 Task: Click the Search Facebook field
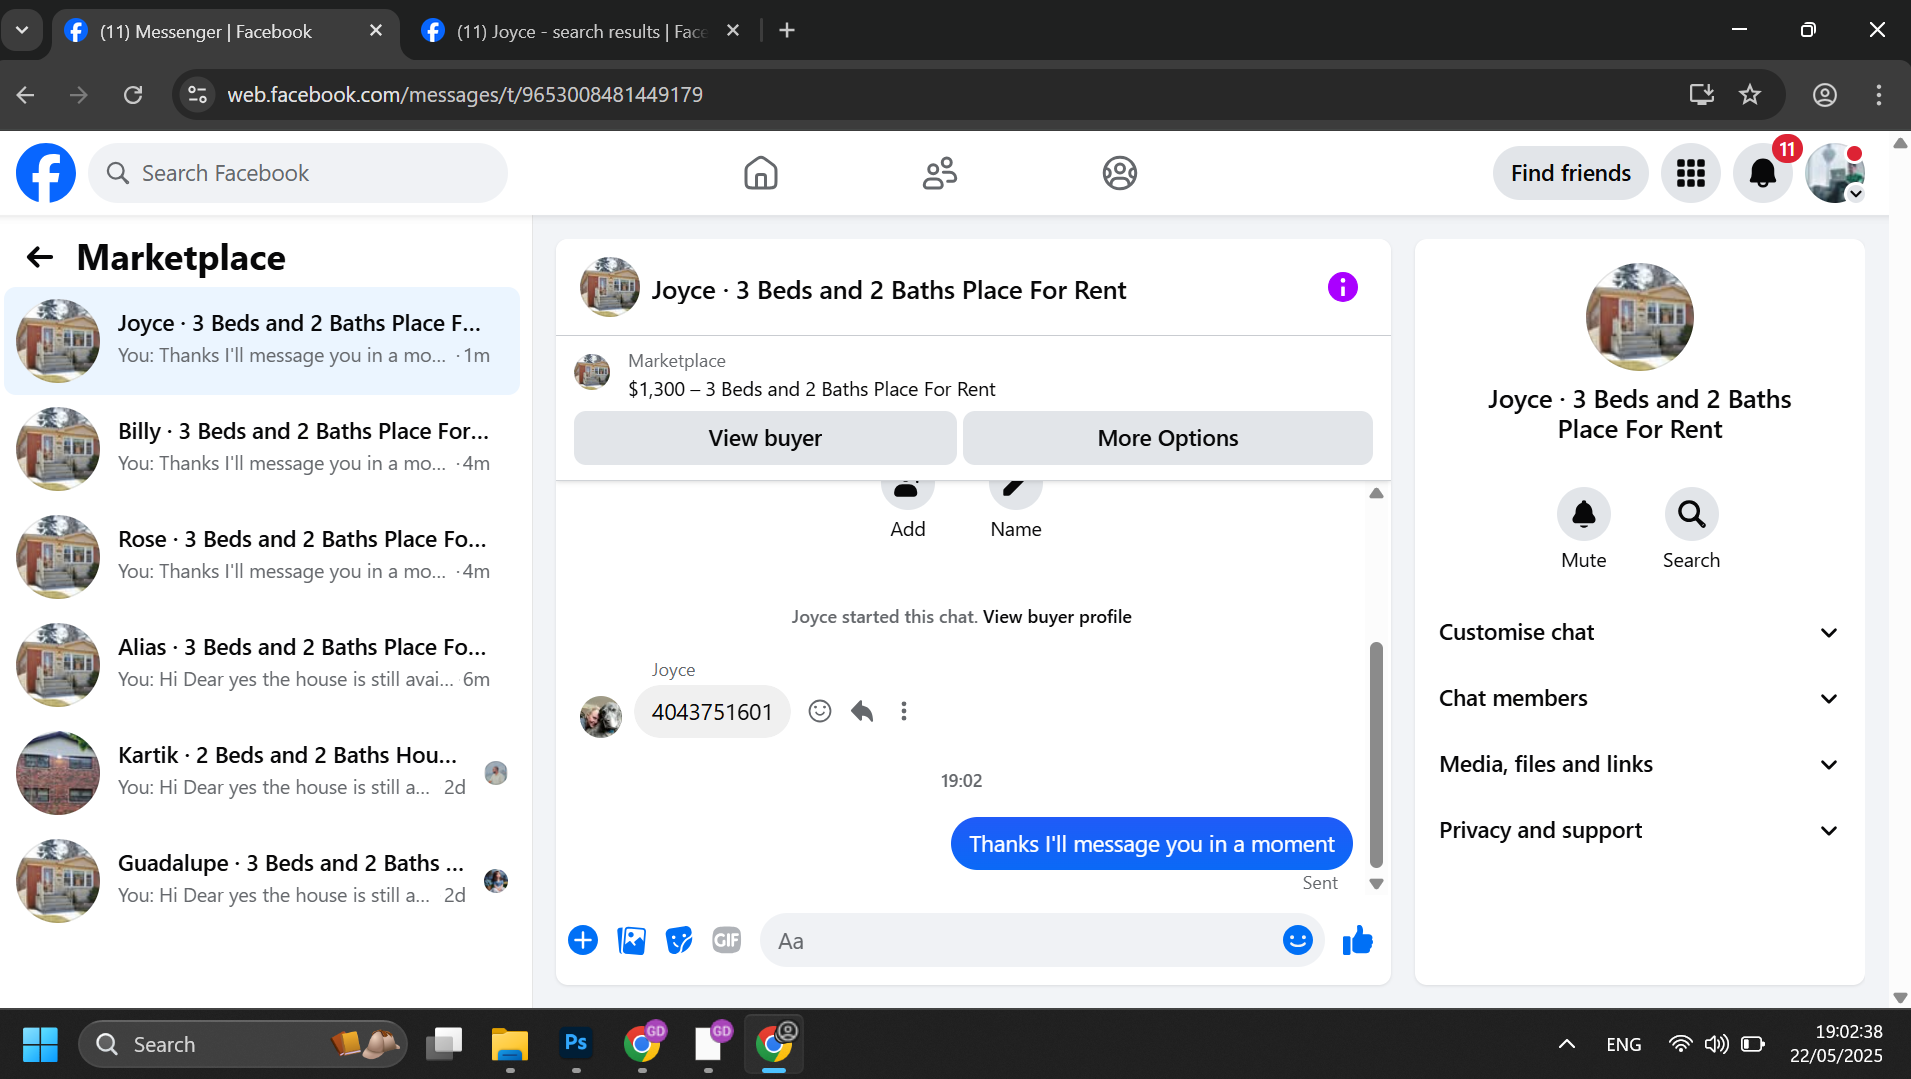click(x=298, y=173)
